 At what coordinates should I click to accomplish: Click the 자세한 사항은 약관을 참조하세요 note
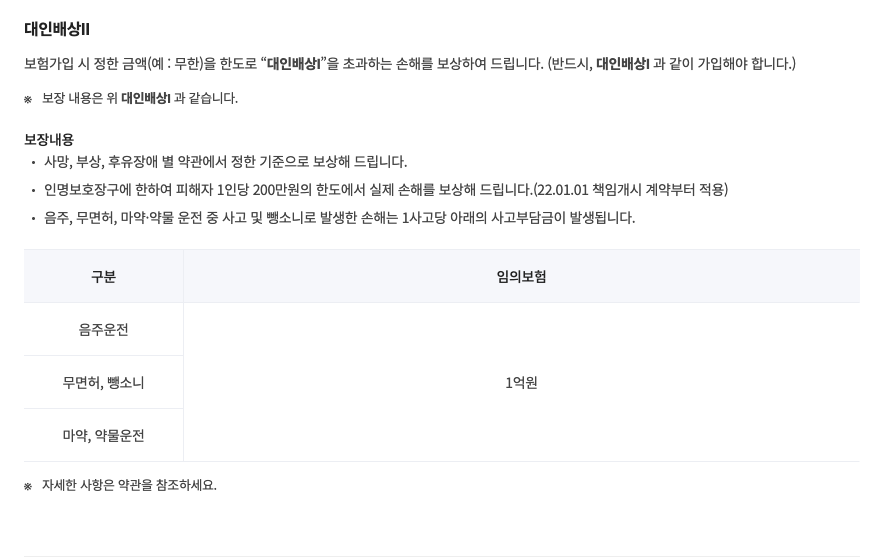[x=129, y=485]
